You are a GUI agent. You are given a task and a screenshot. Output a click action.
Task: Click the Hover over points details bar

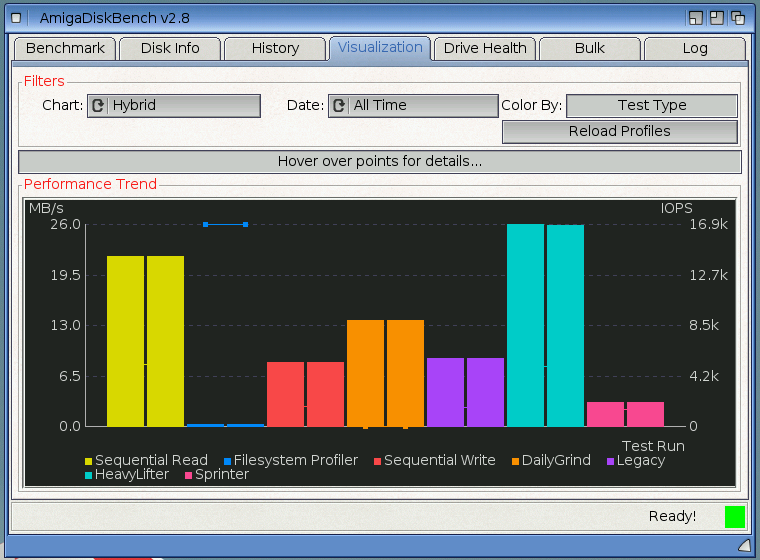(x=380, y=162)
